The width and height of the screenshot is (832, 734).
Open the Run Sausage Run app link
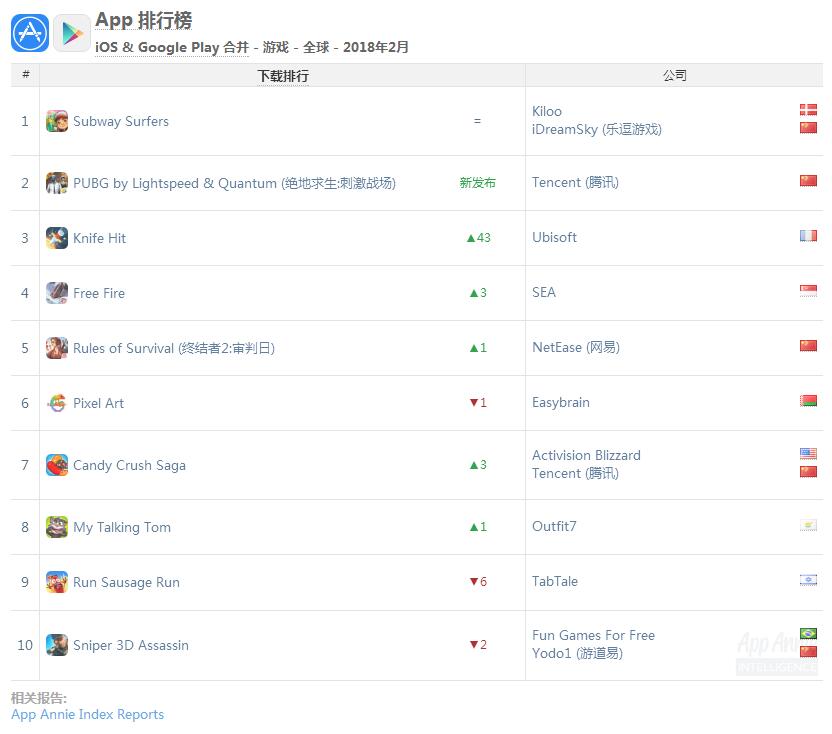click(x=126, y=583)
